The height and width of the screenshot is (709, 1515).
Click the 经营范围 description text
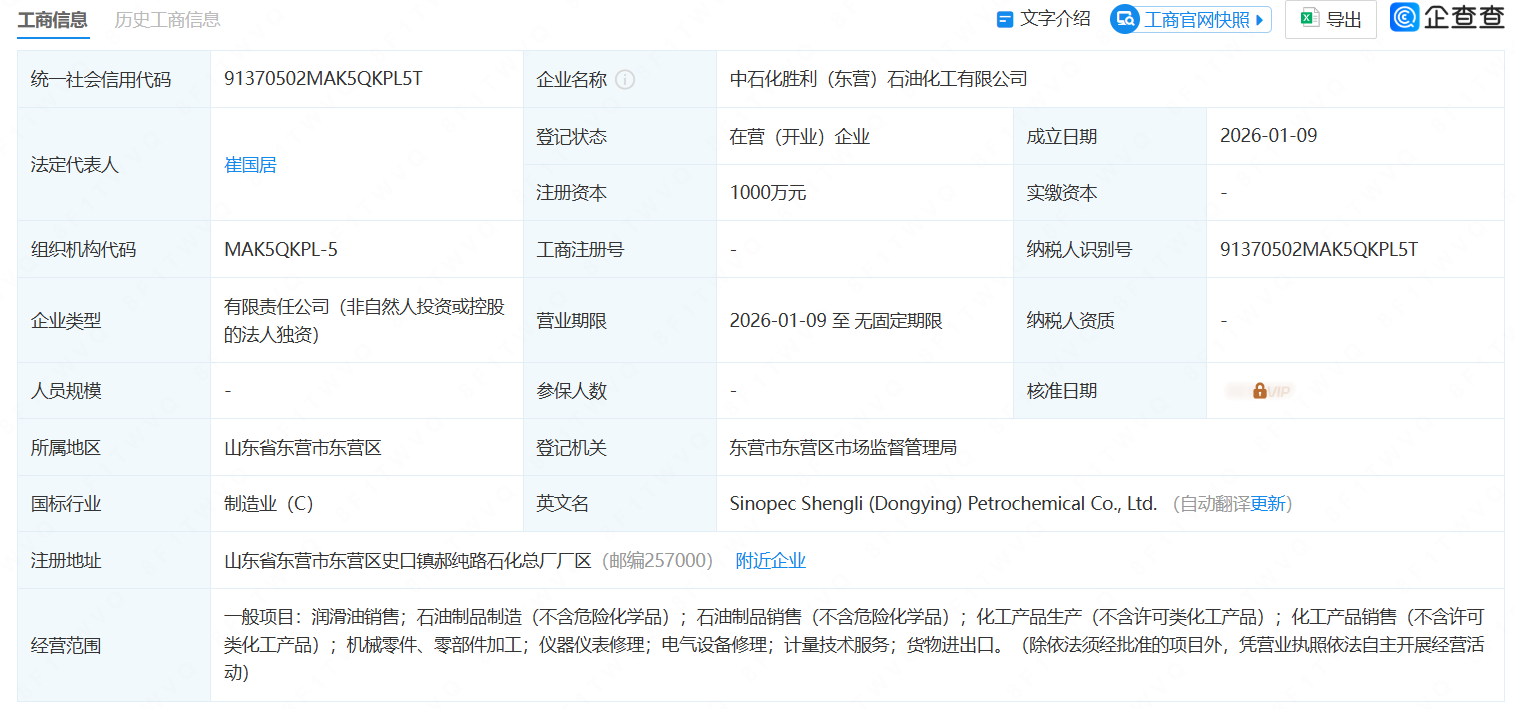853,645
